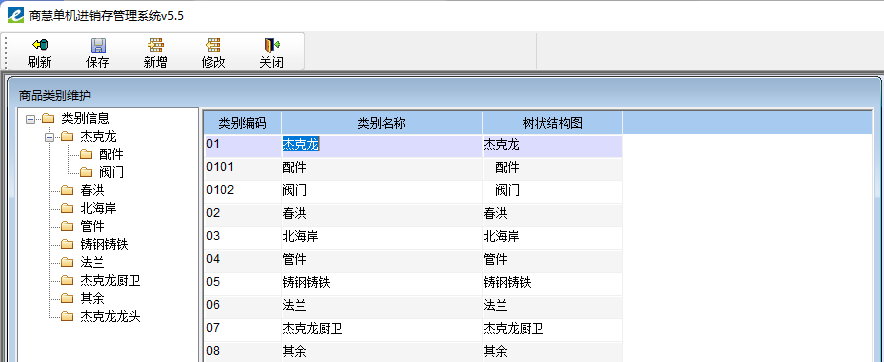
Task: Click the 新增 add toolbar icon
Action: click(x=156, y=45)
